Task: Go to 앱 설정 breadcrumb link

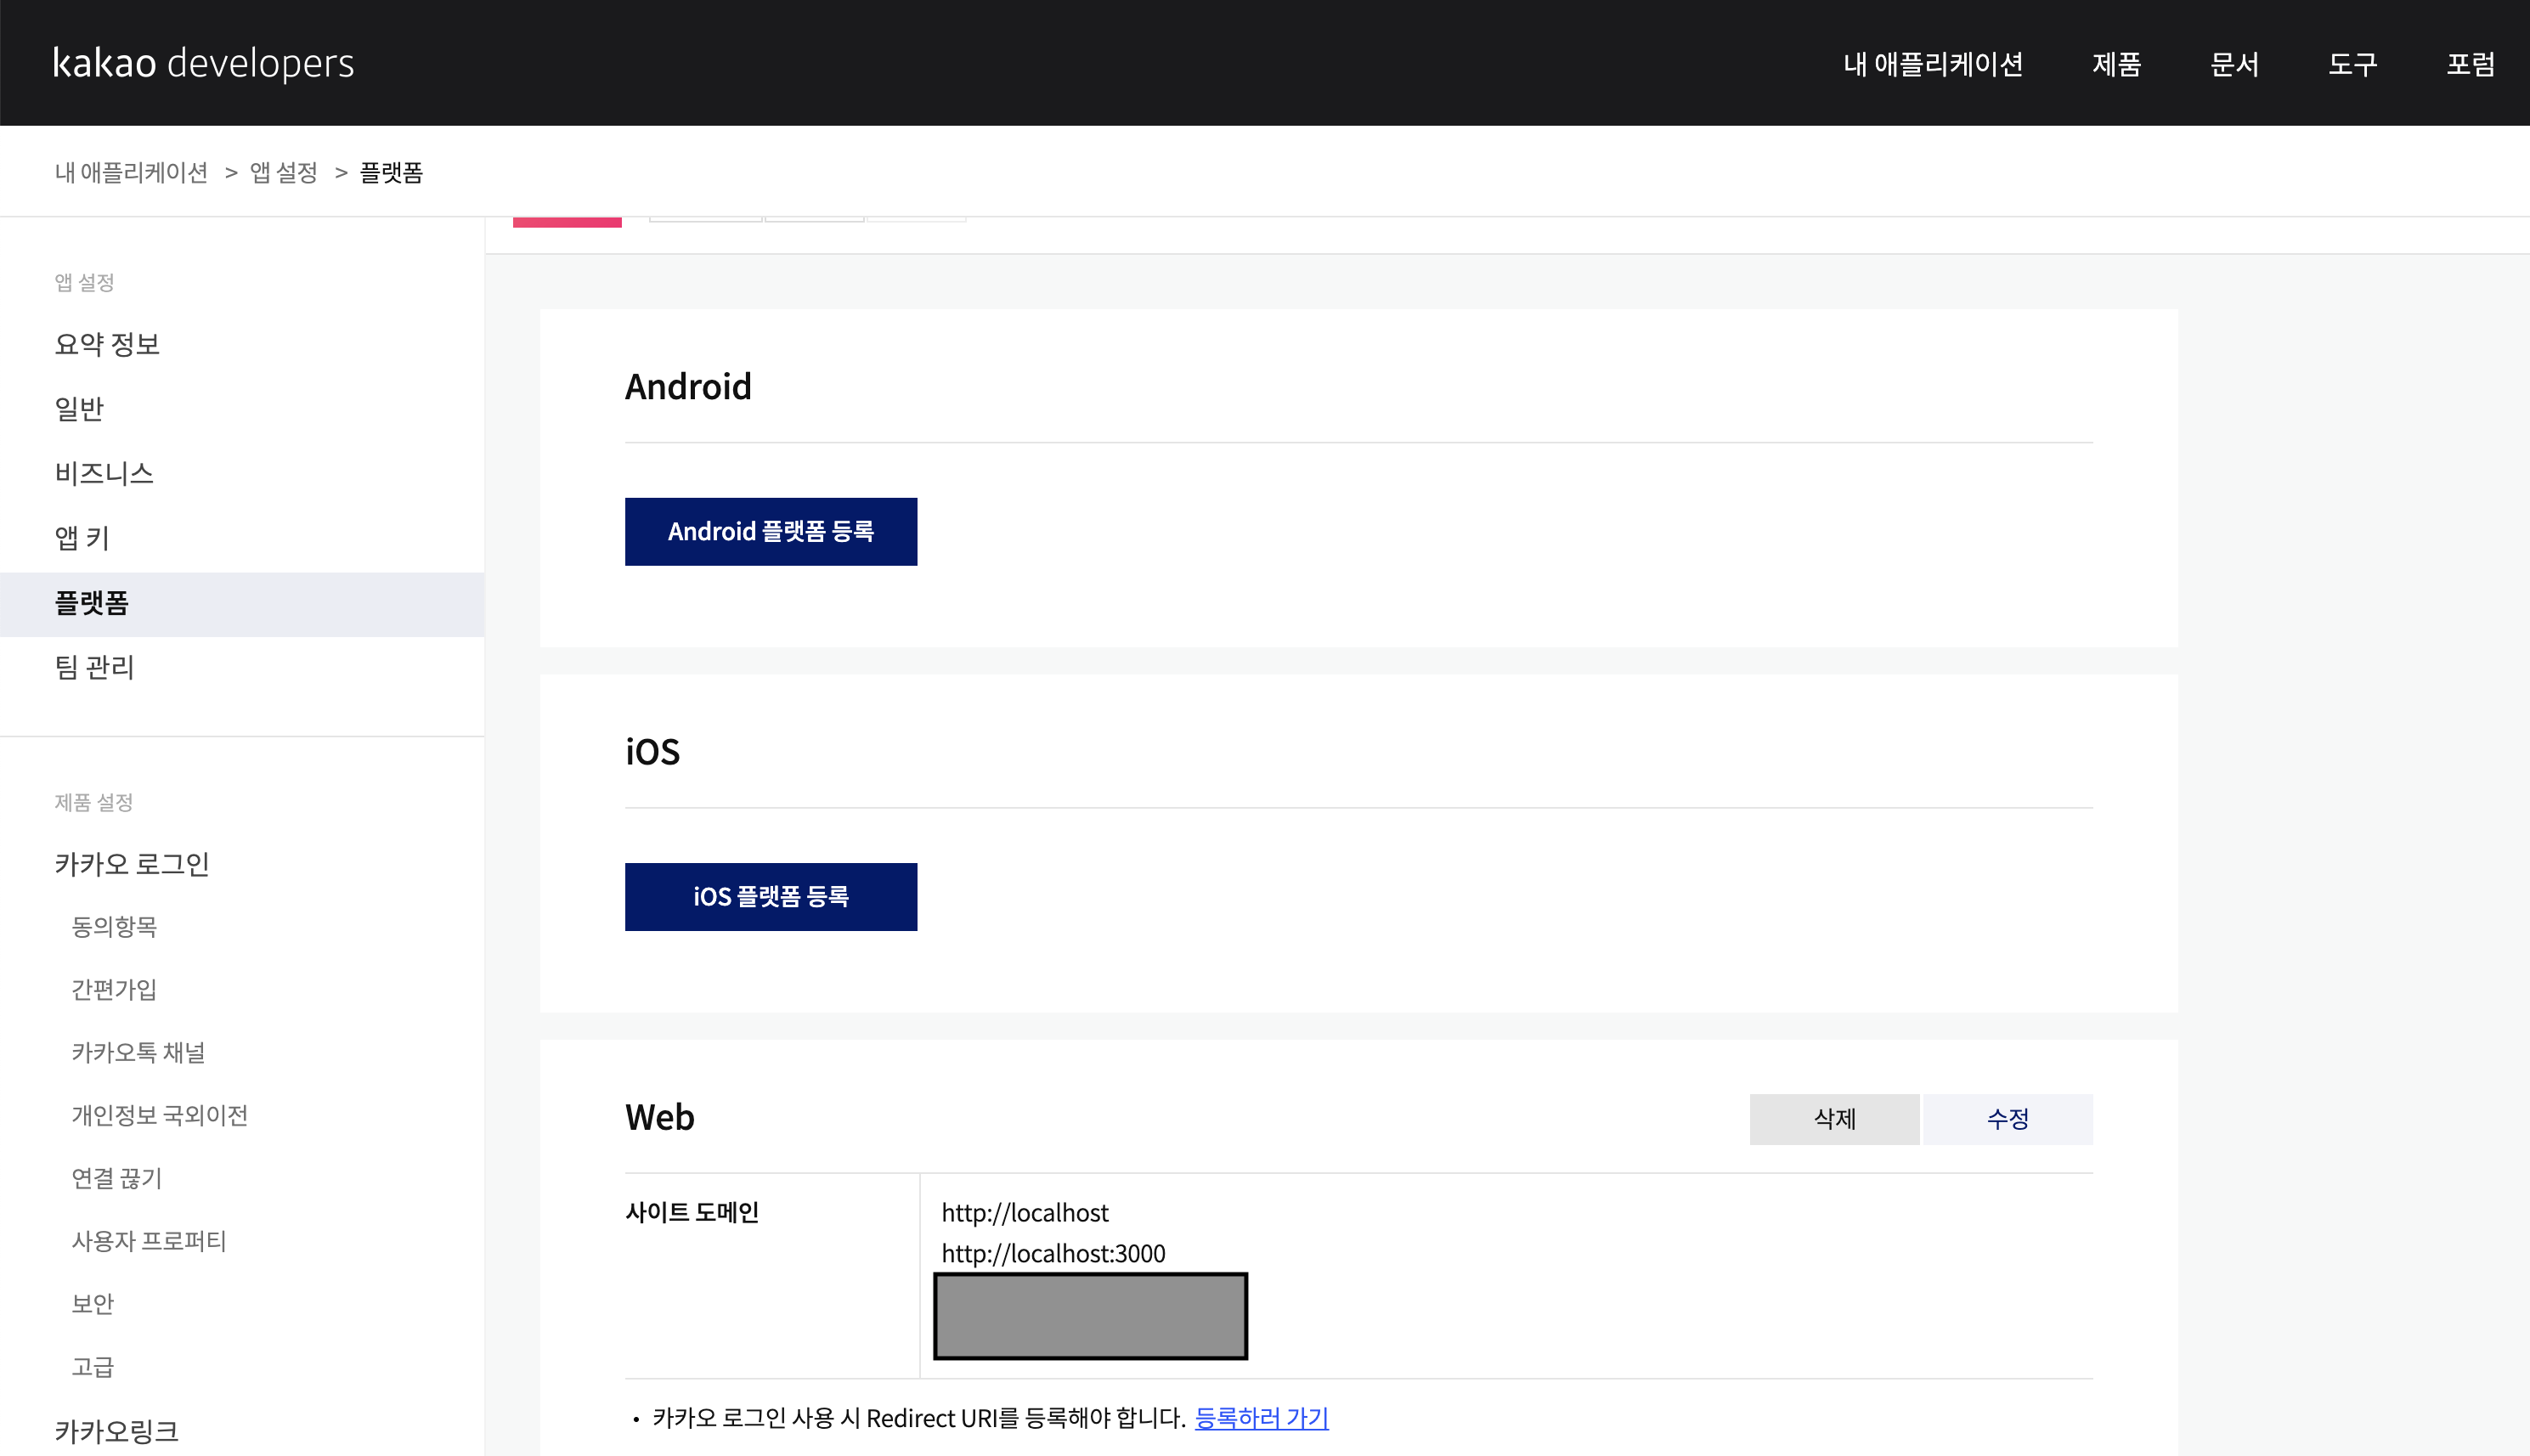Action: (x=283, y=173)
